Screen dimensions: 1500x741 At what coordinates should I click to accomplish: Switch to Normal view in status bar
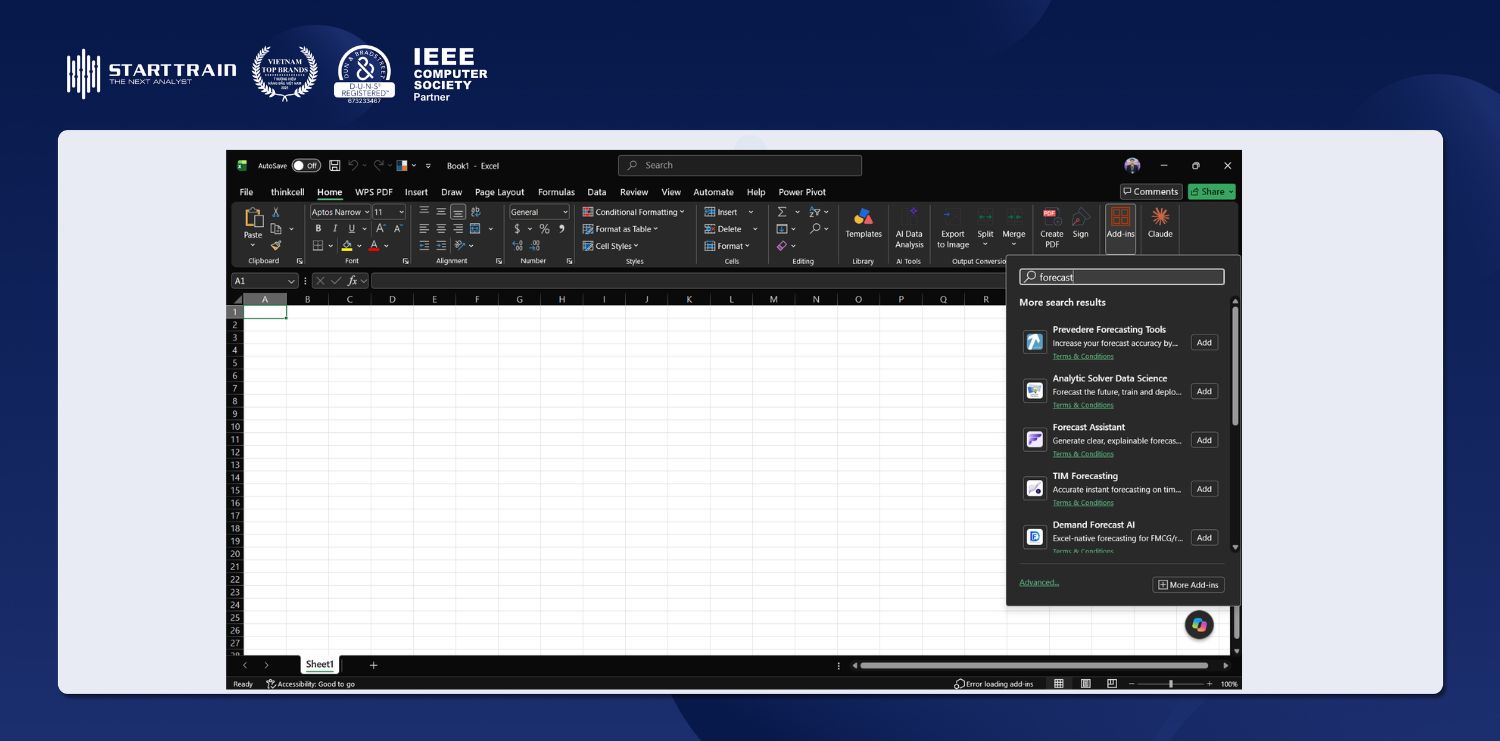tap(1059, 684)
